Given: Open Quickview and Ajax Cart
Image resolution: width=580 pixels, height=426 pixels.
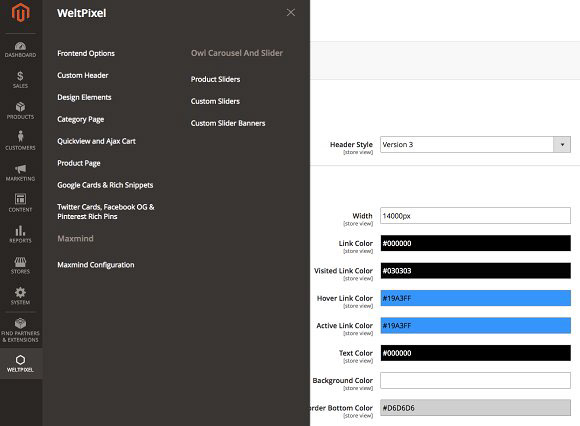Looking at the screenshot, I should pos(96,141).
